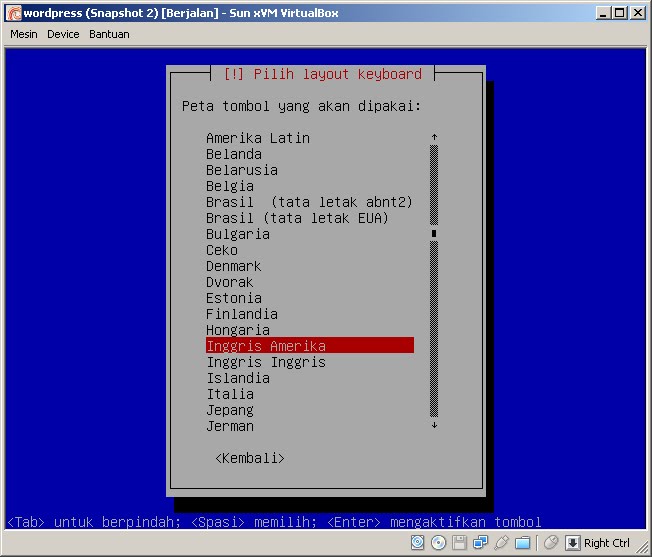Click the scrollbar up arrow
The image size is (652, 557).
pos(434,137)
